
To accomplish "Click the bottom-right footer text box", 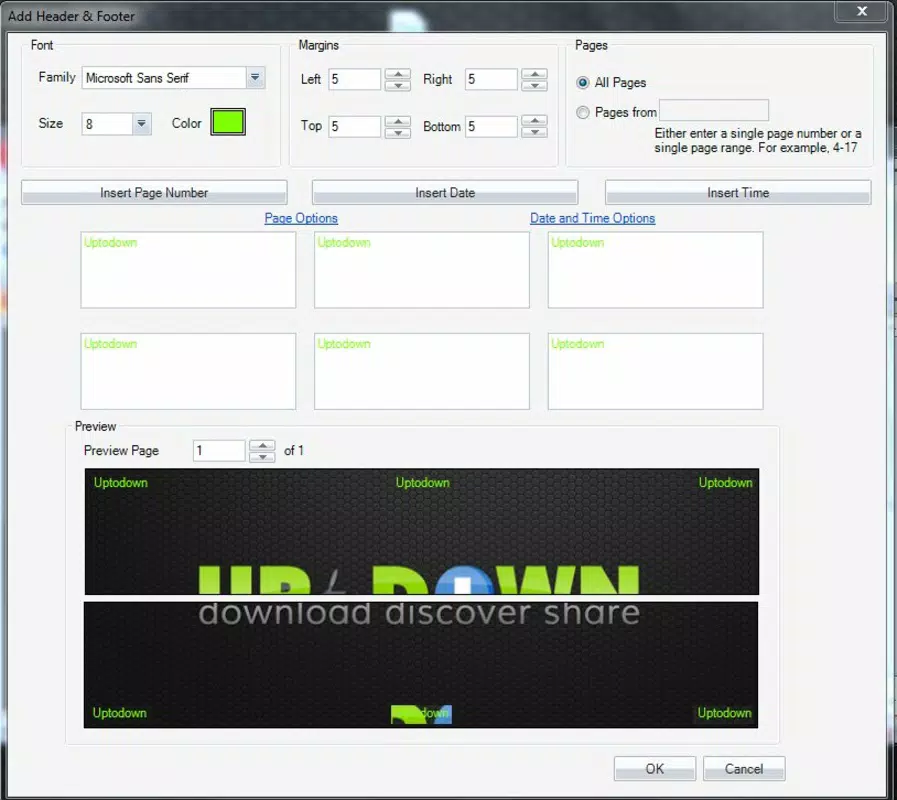I will (656, 371).
